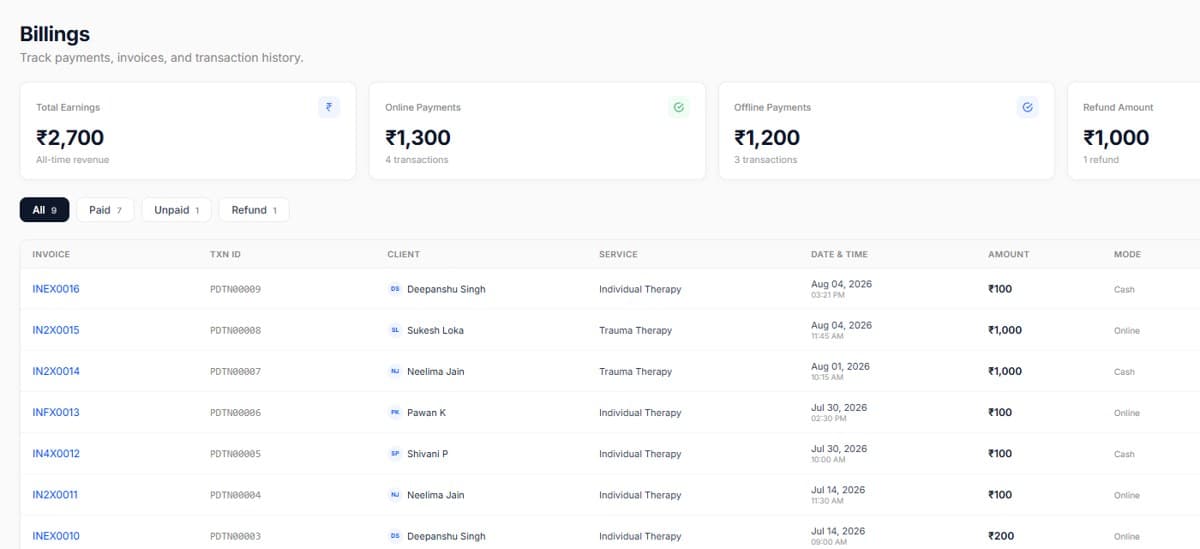Click the Cash mode in IN4X0012 row
The height and width of the screenshot is (549, 1200).
[1124, 454]
